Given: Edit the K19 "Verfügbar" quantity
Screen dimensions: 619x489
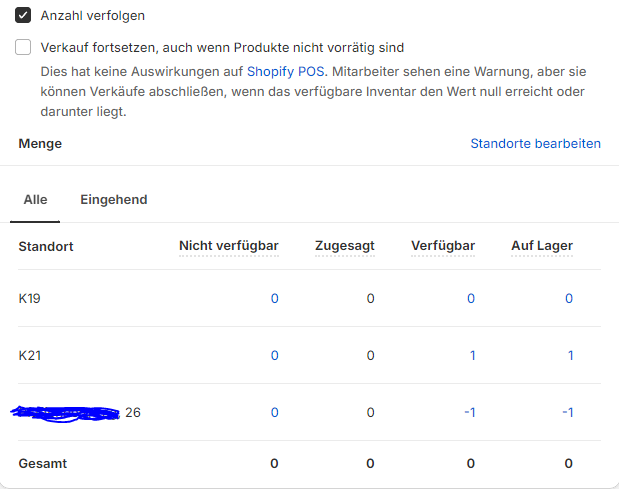Looking at the screenshot, I should (x=471, y=298).
